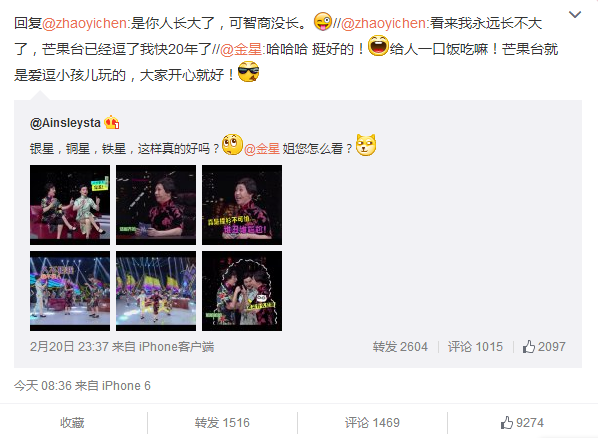Viewport: 598px width, 438px height.
Task: Like the quoted post showing 2097
Action: (x=544, y=346)
